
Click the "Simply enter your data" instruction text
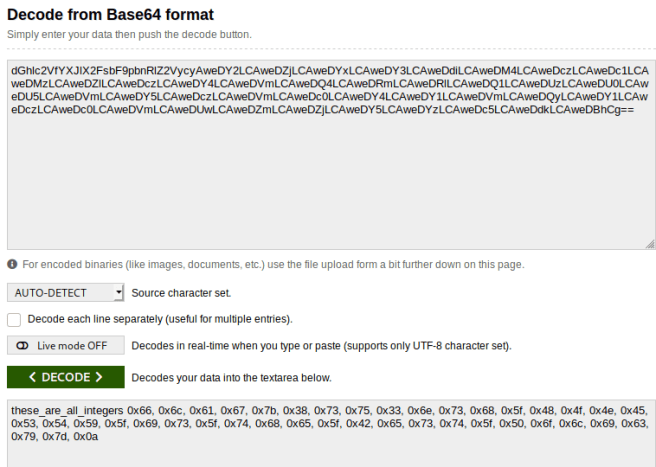(130, 35)
